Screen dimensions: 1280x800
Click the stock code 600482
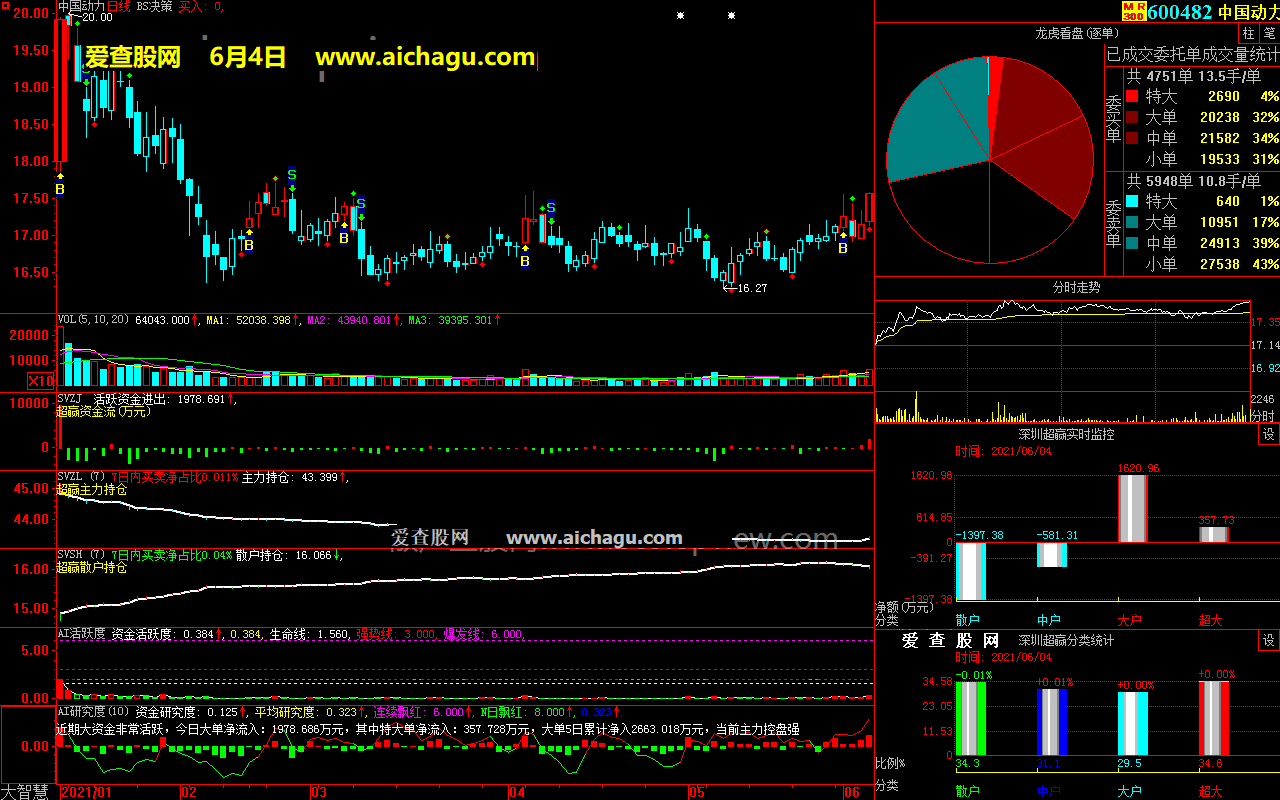tap(1180, 12)
